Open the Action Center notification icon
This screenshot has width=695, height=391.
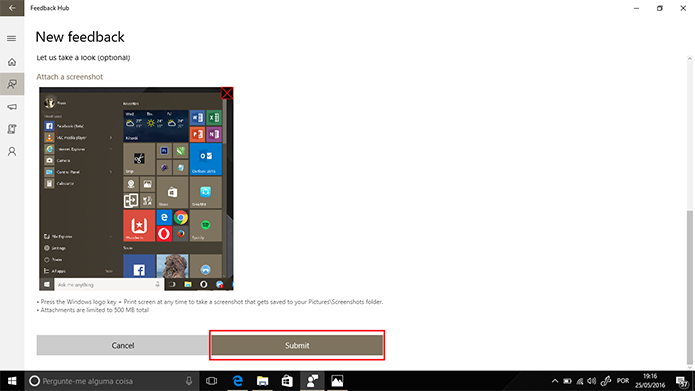682,381
